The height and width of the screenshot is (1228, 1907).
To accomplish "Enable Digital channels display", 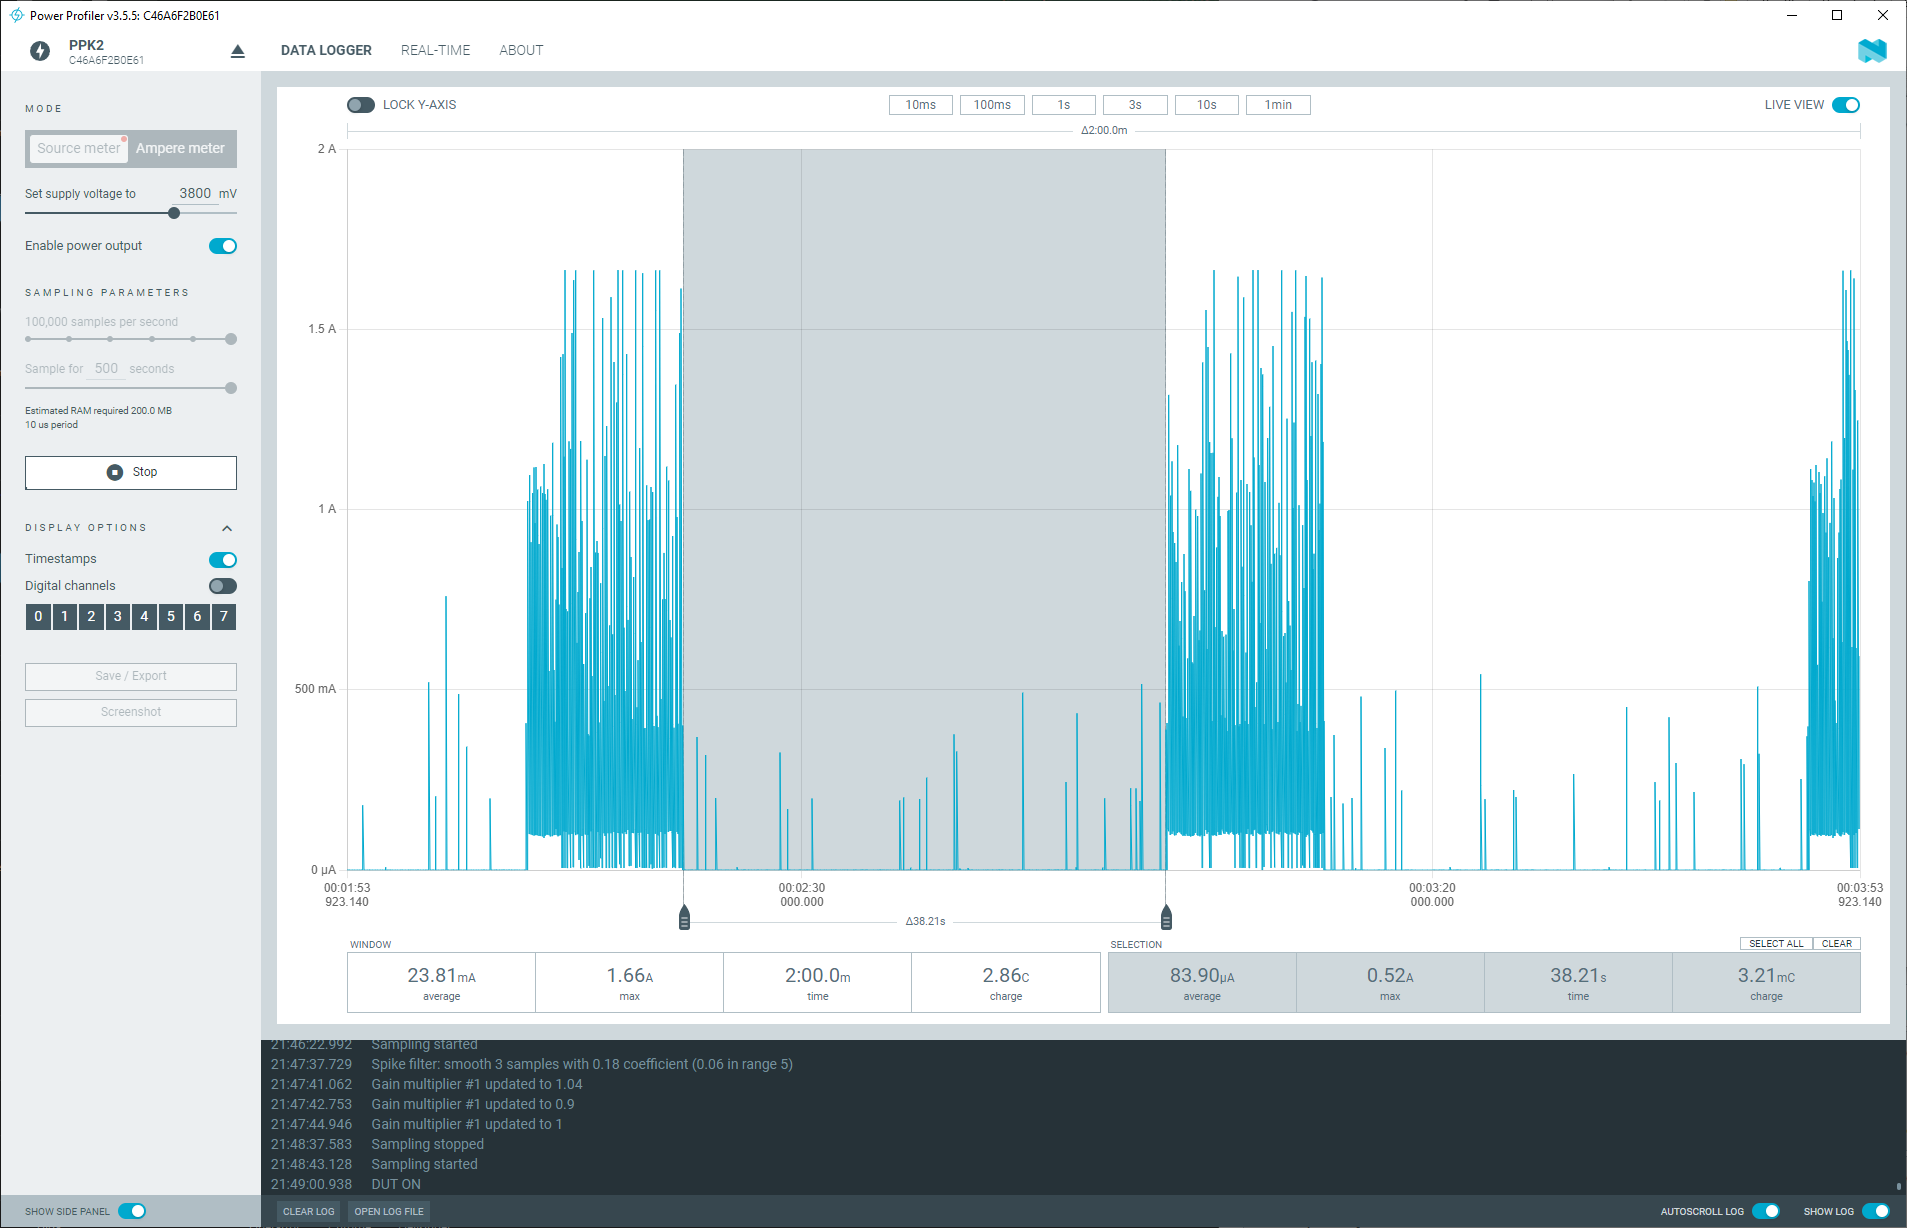I will pos(223,586).
